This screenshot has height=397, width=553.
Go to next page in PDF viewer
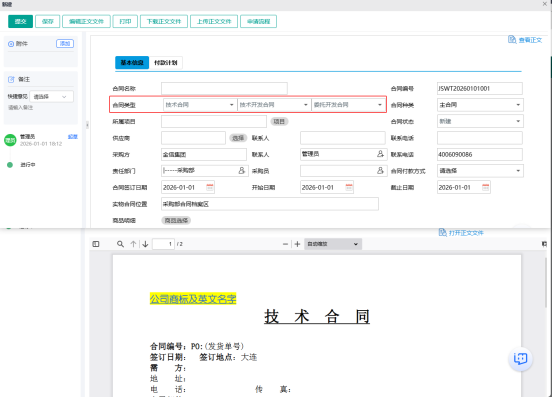point(145,244)
